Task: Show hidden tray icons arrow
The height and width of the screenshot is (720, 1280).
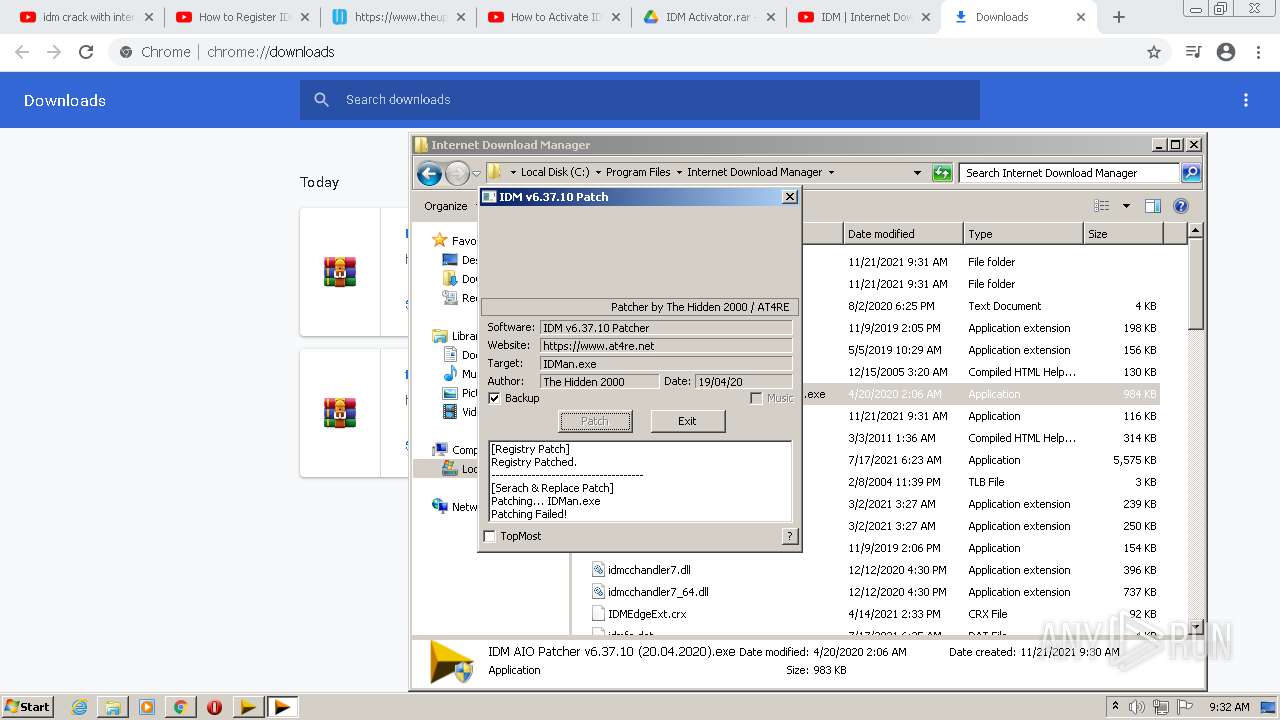Action: click(1115, 707)
